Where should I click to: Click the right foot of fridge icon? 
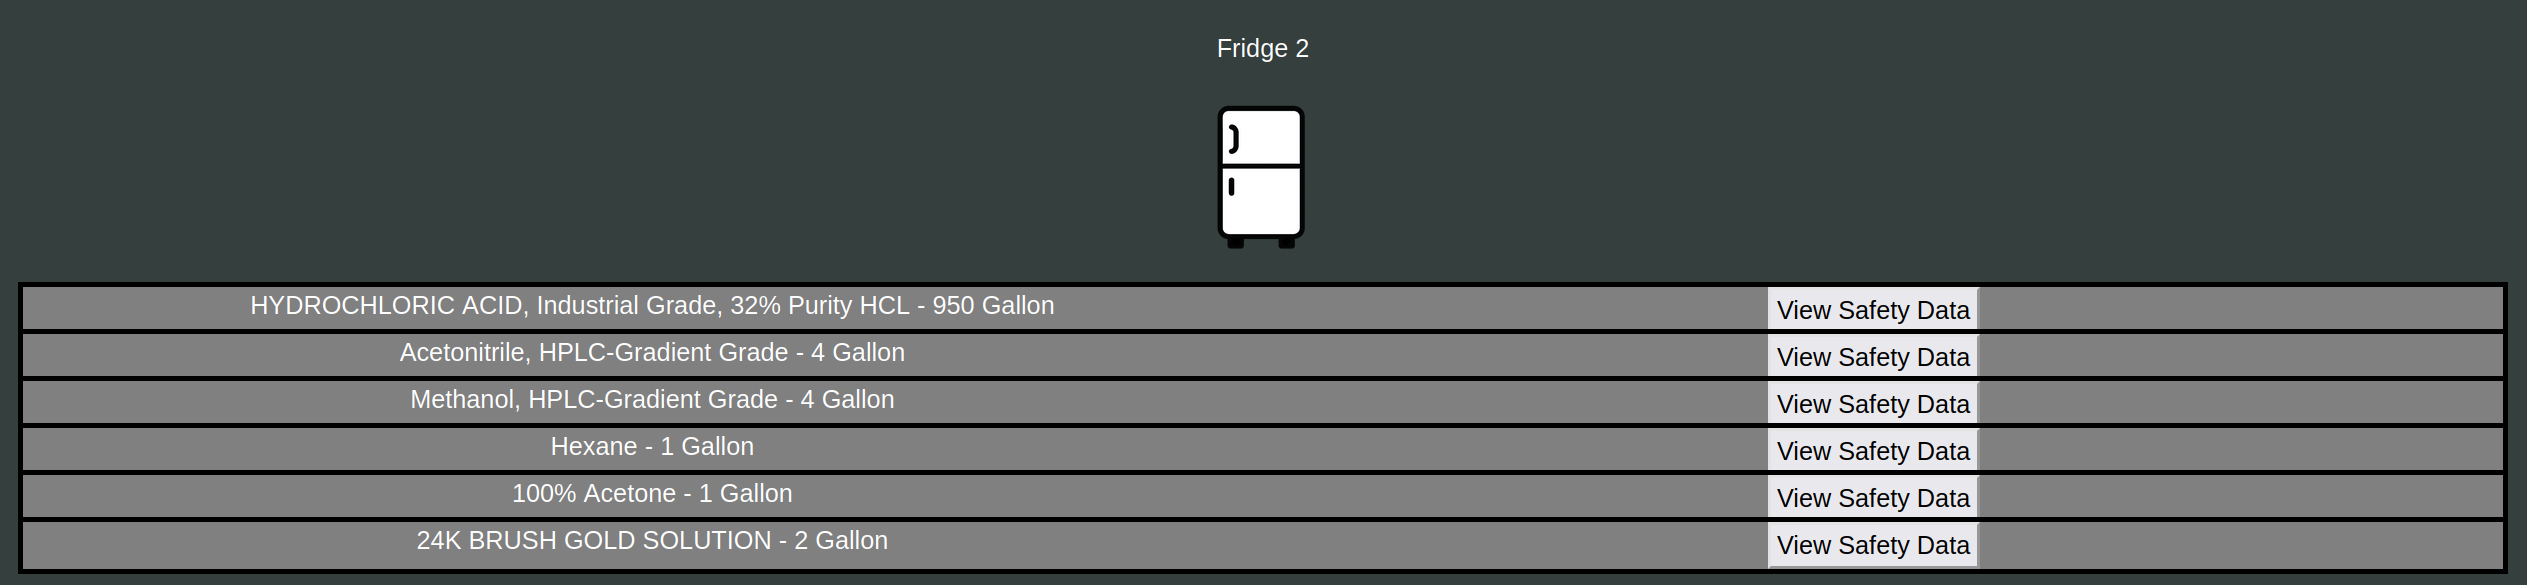click(x=1287, y=243)
